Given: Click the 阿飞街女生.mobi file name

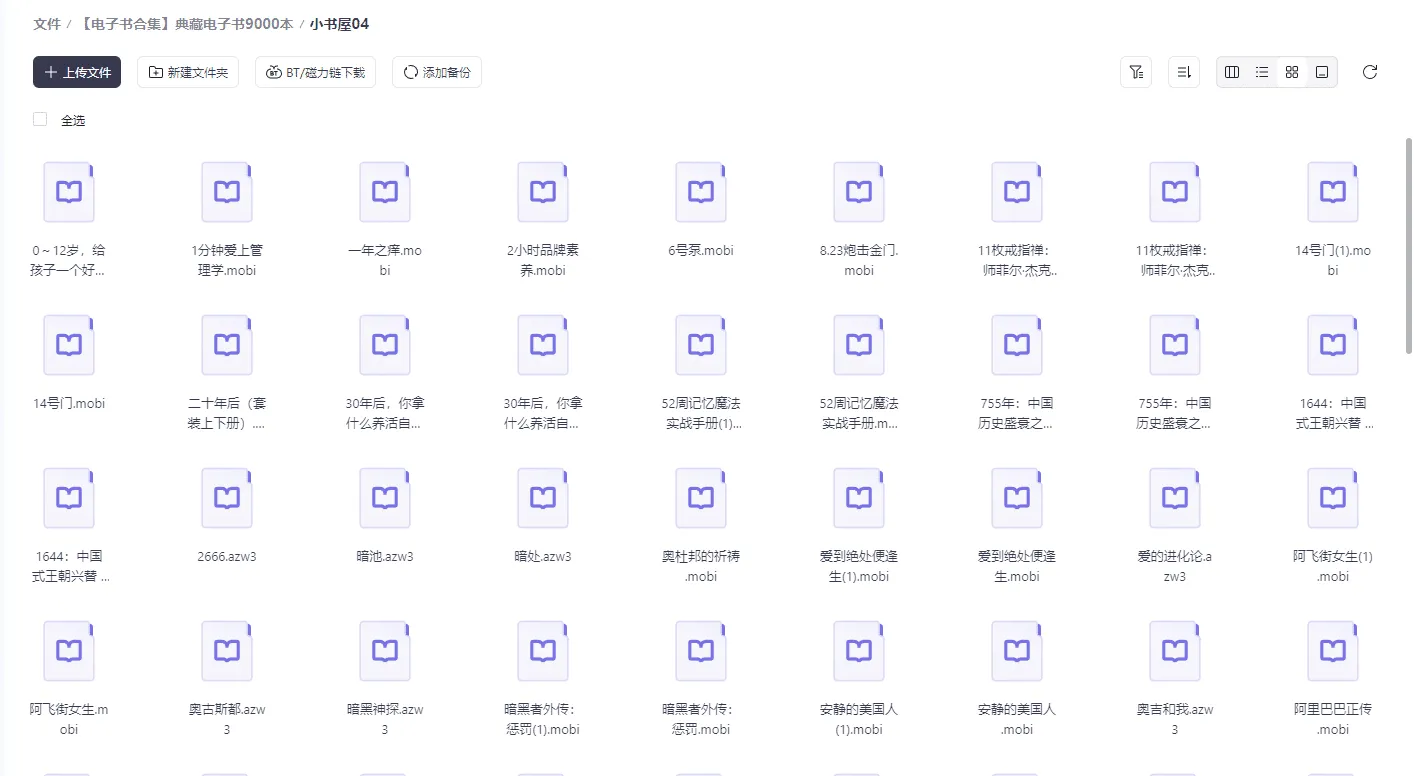Looking at the screenshot, I should coord(69,719).
